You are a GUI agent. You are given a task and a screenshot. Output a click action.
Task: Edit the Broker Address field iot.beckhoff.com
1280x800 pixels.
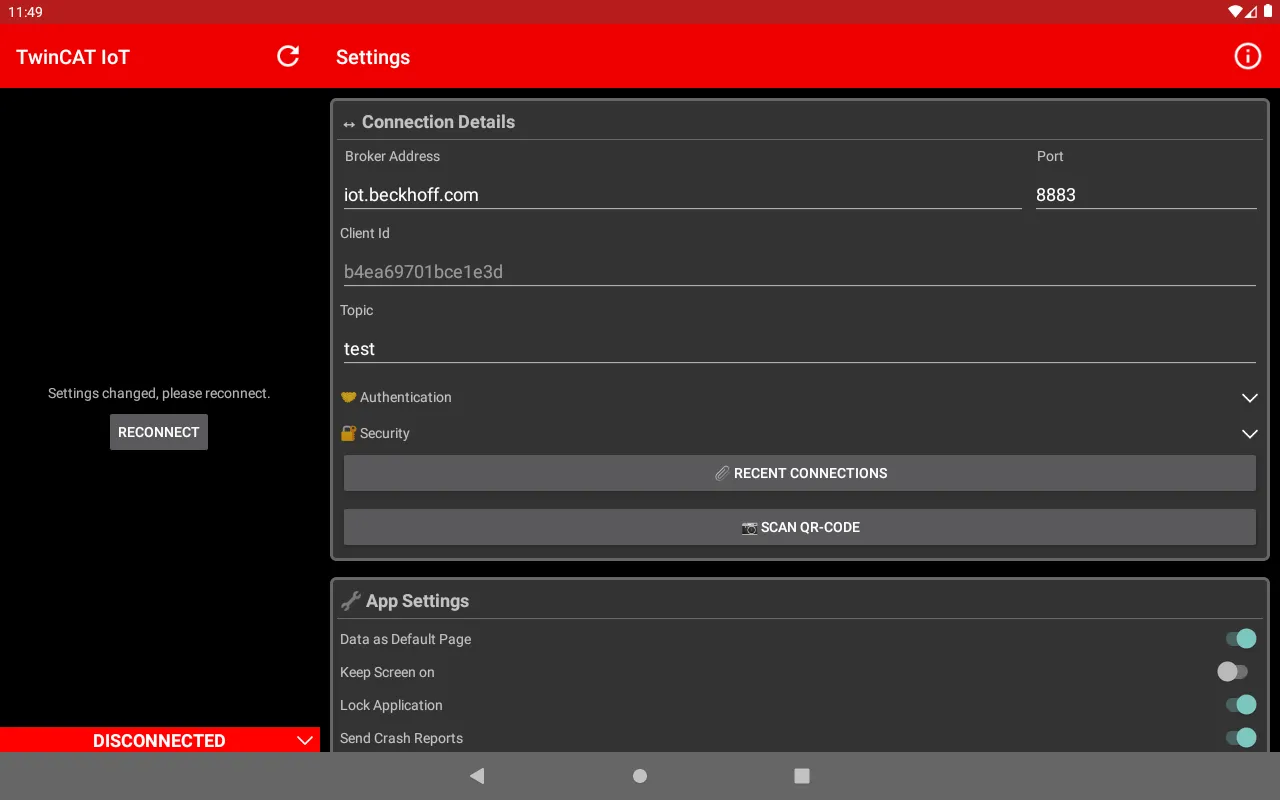tap(681, 195)
